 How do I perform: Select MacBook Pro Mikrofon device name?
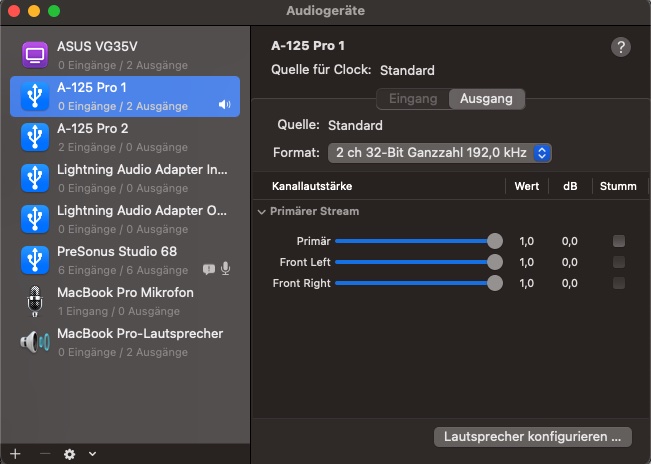point(125,293)
